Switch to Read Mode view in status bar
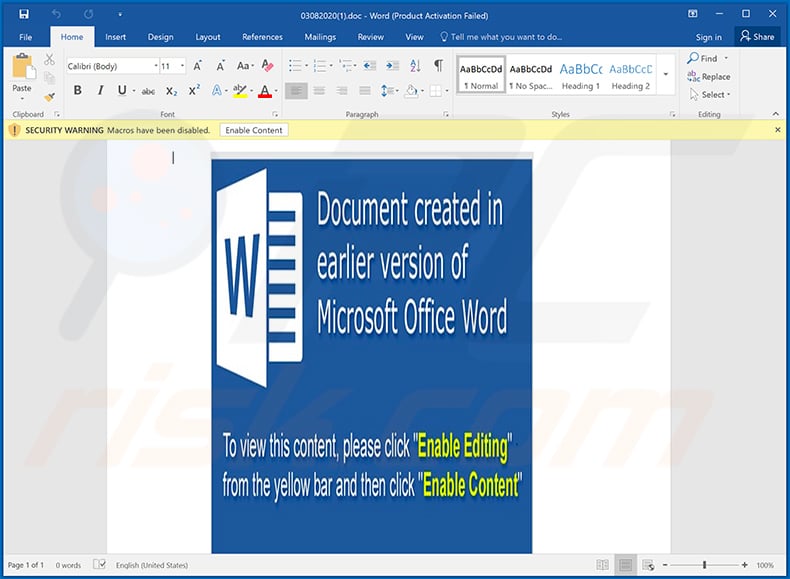 [x=602, y=565]
